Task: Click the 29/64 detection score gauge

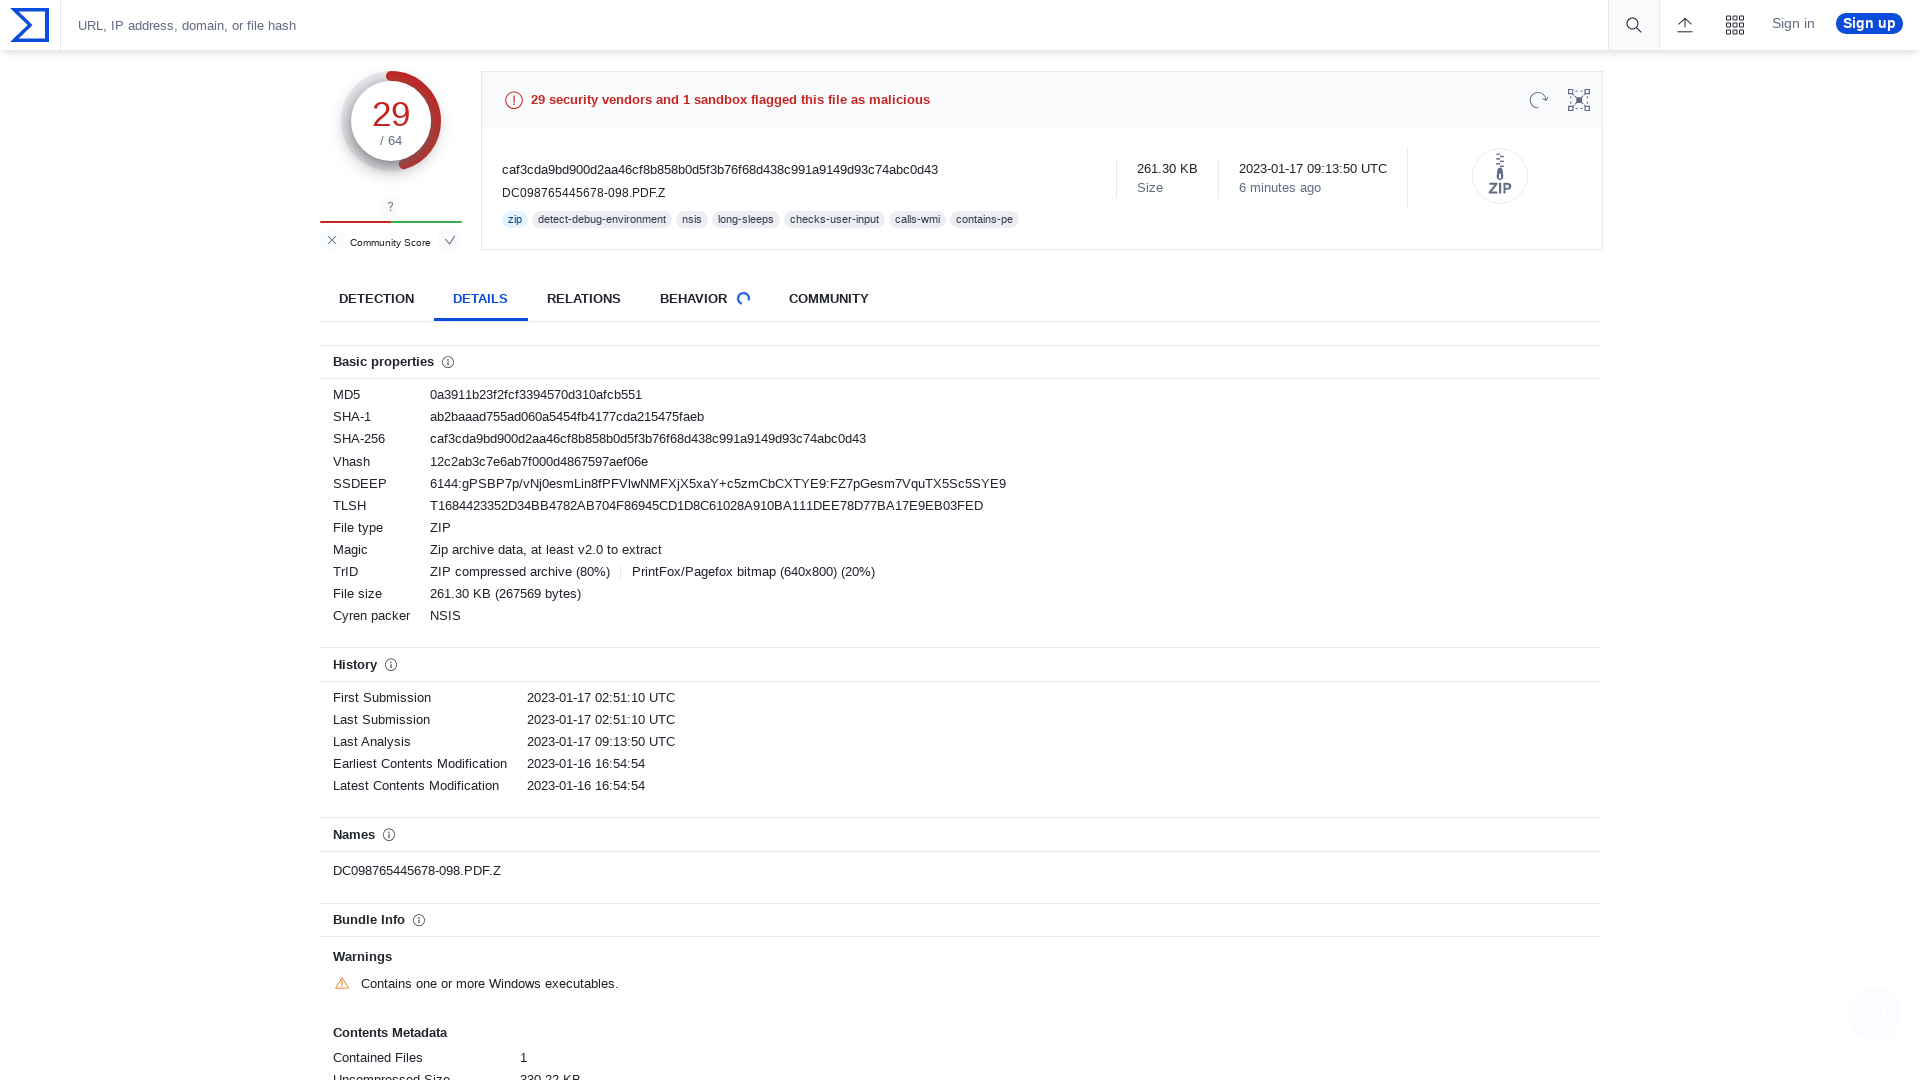Action: [391, 121]
